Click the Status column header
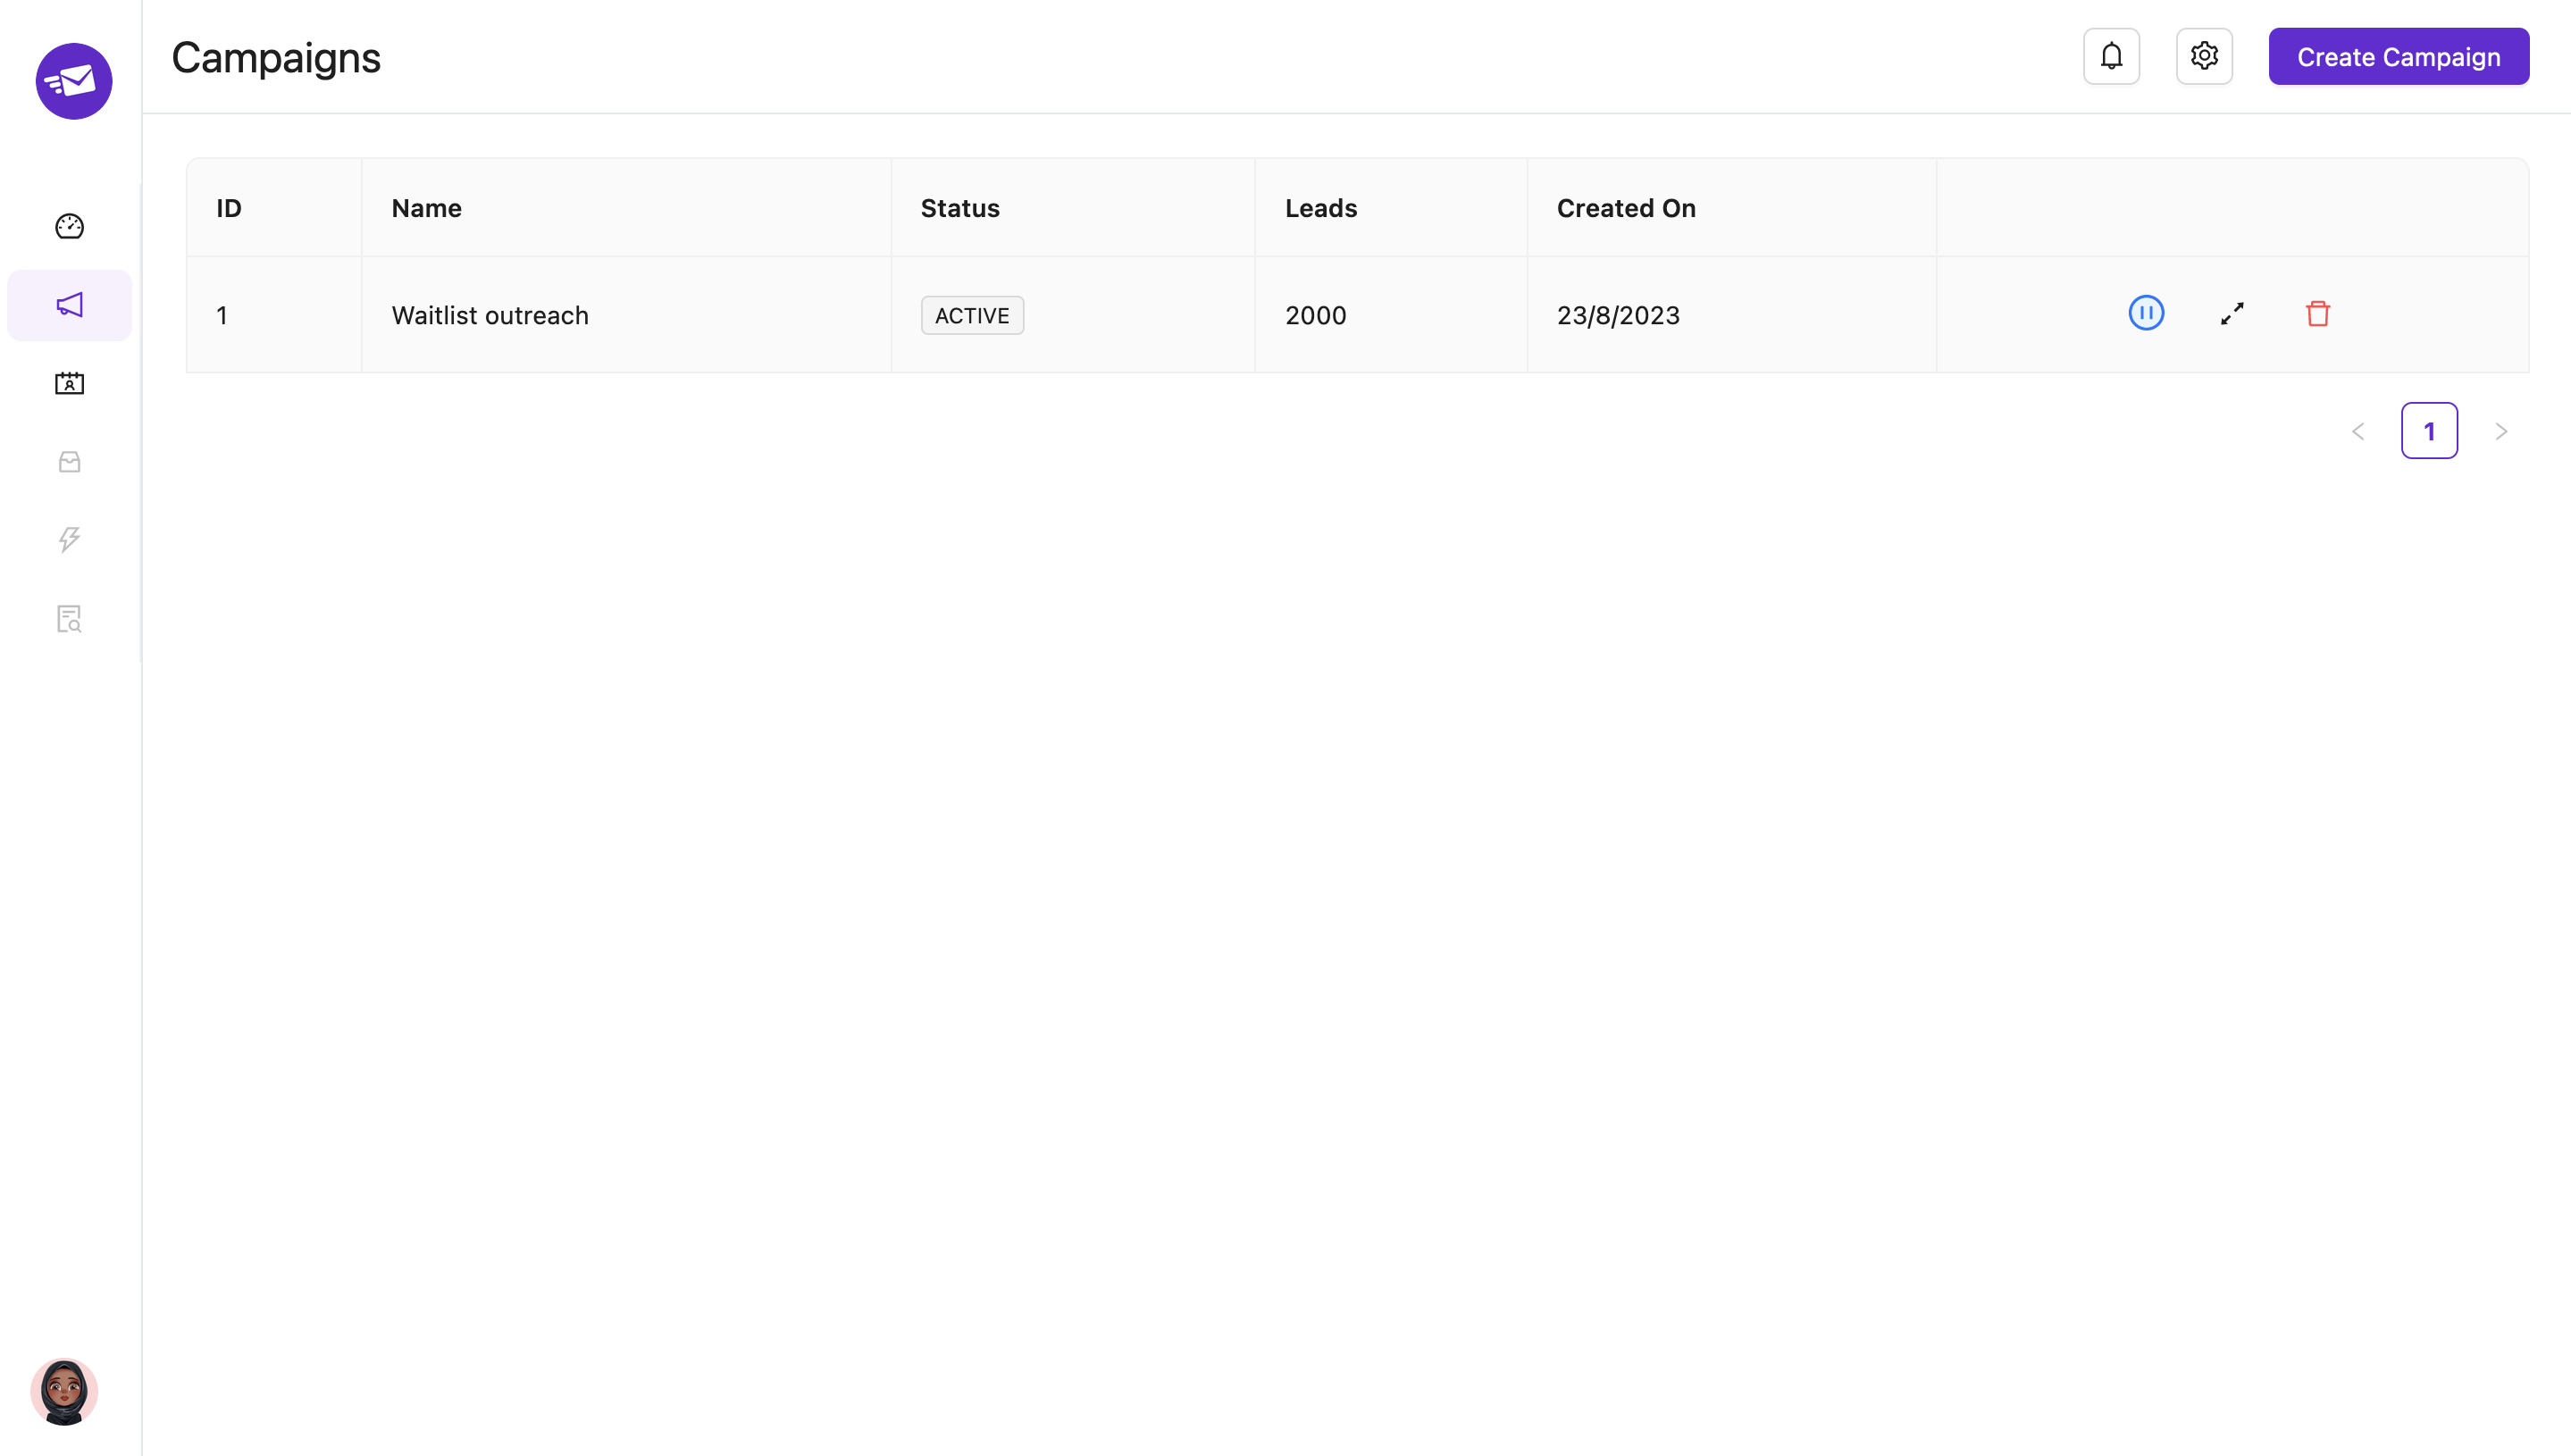 [x=960, y=208]
